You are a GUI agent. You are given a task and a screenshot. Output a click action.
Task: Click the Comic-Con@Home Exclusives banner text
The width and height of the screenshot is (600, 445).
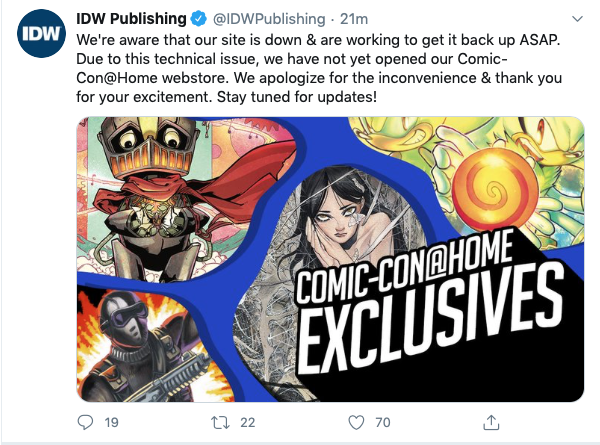click(430, 304)
